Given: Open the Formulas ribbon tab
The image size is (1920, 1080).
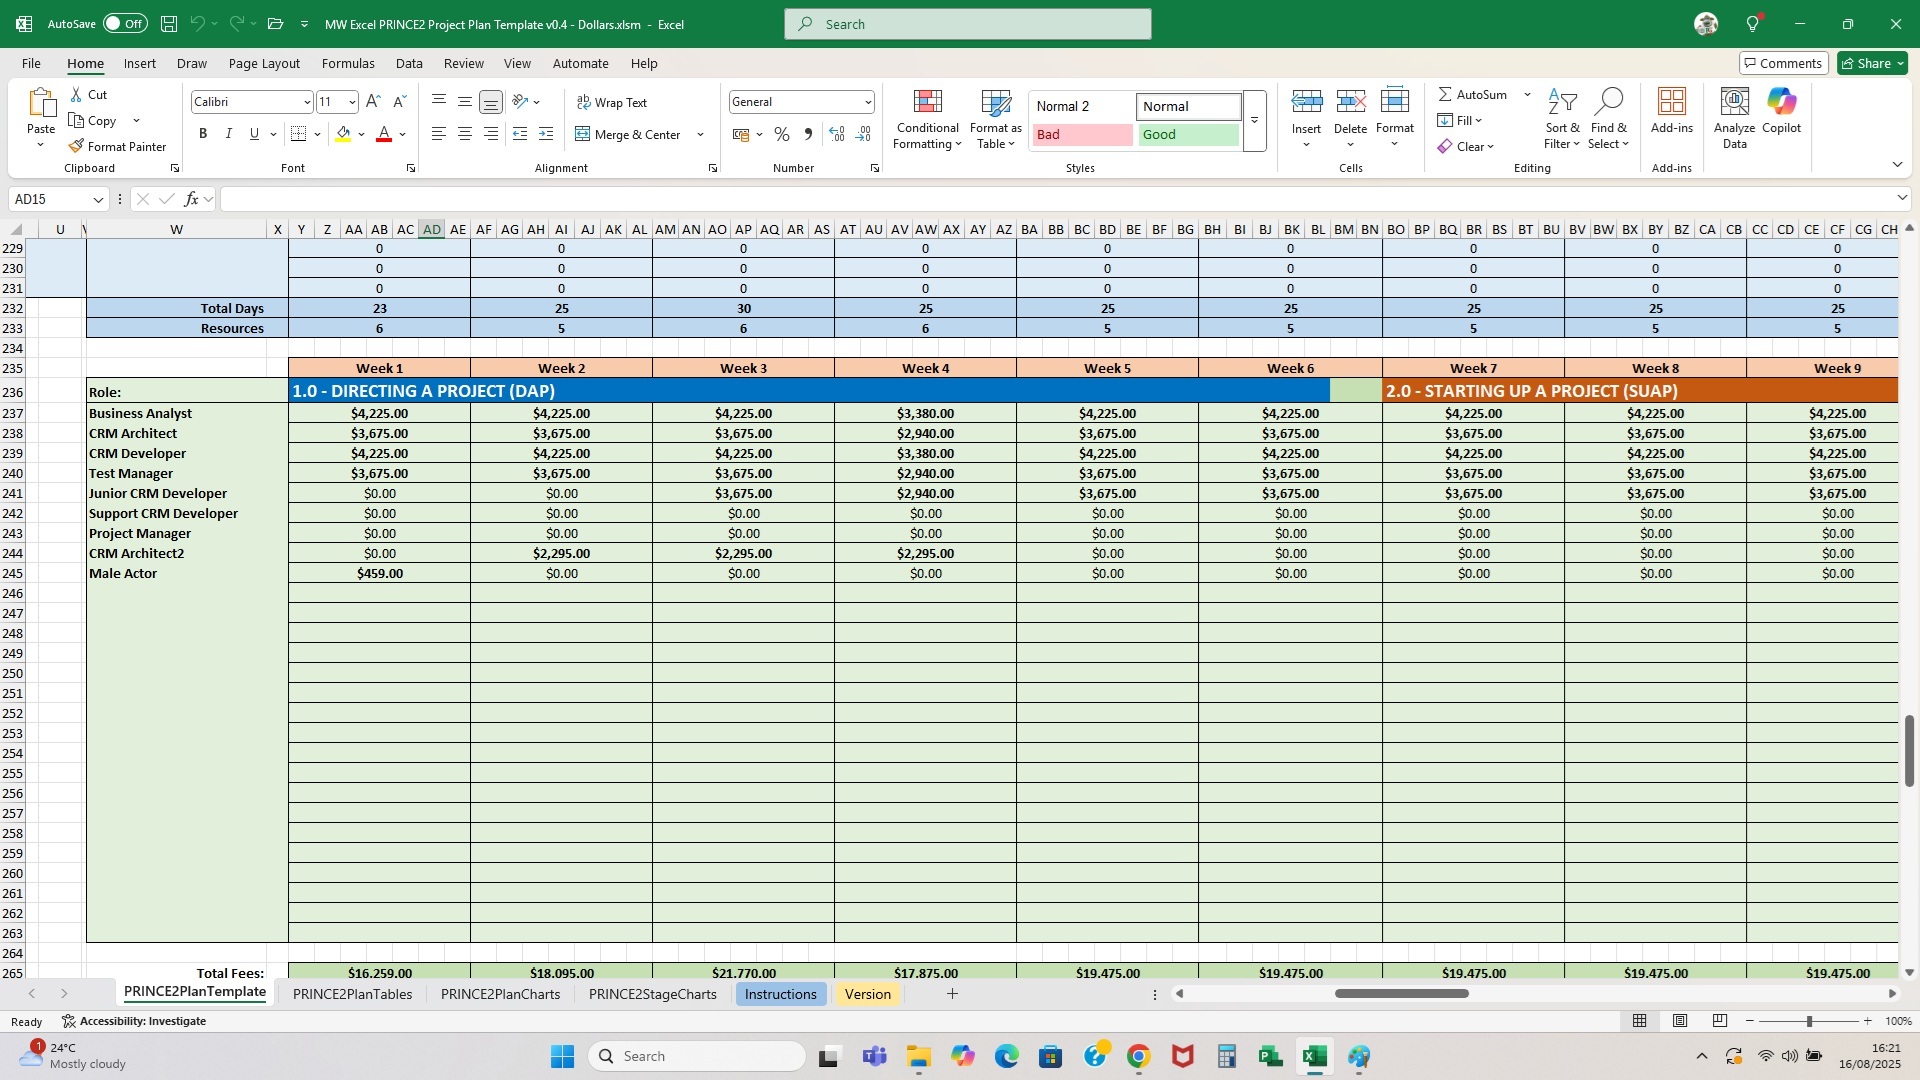Looking at the screenshot, I should (x=348, y=63).
